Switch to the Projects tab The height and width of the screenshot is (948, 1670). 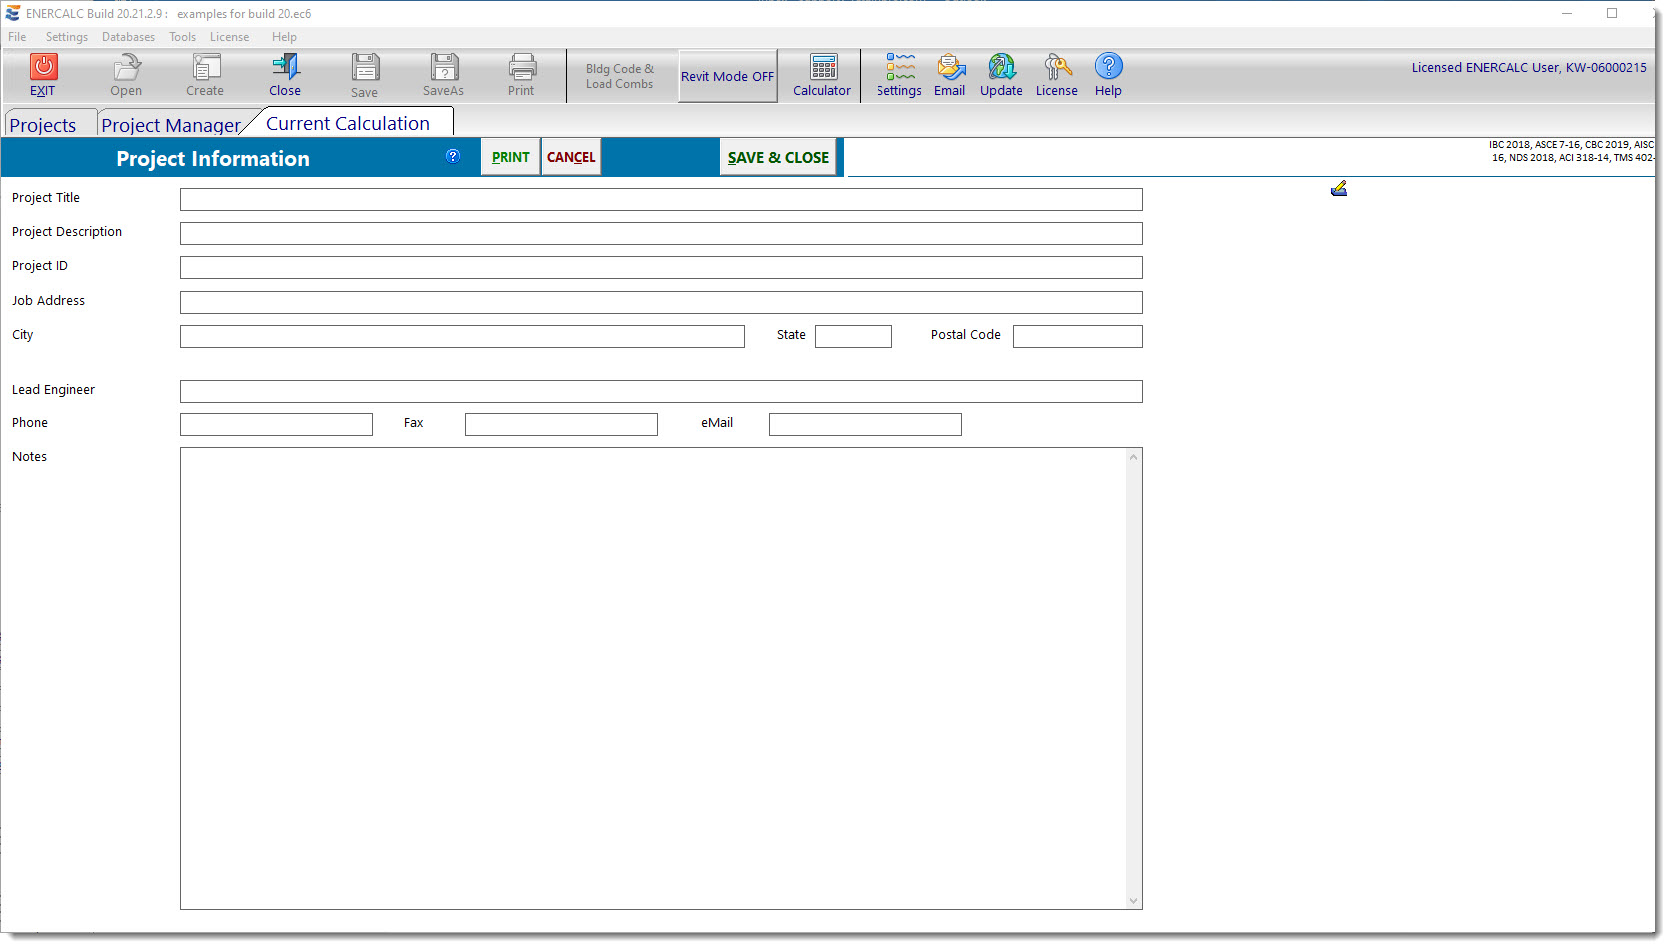point(43,125)
